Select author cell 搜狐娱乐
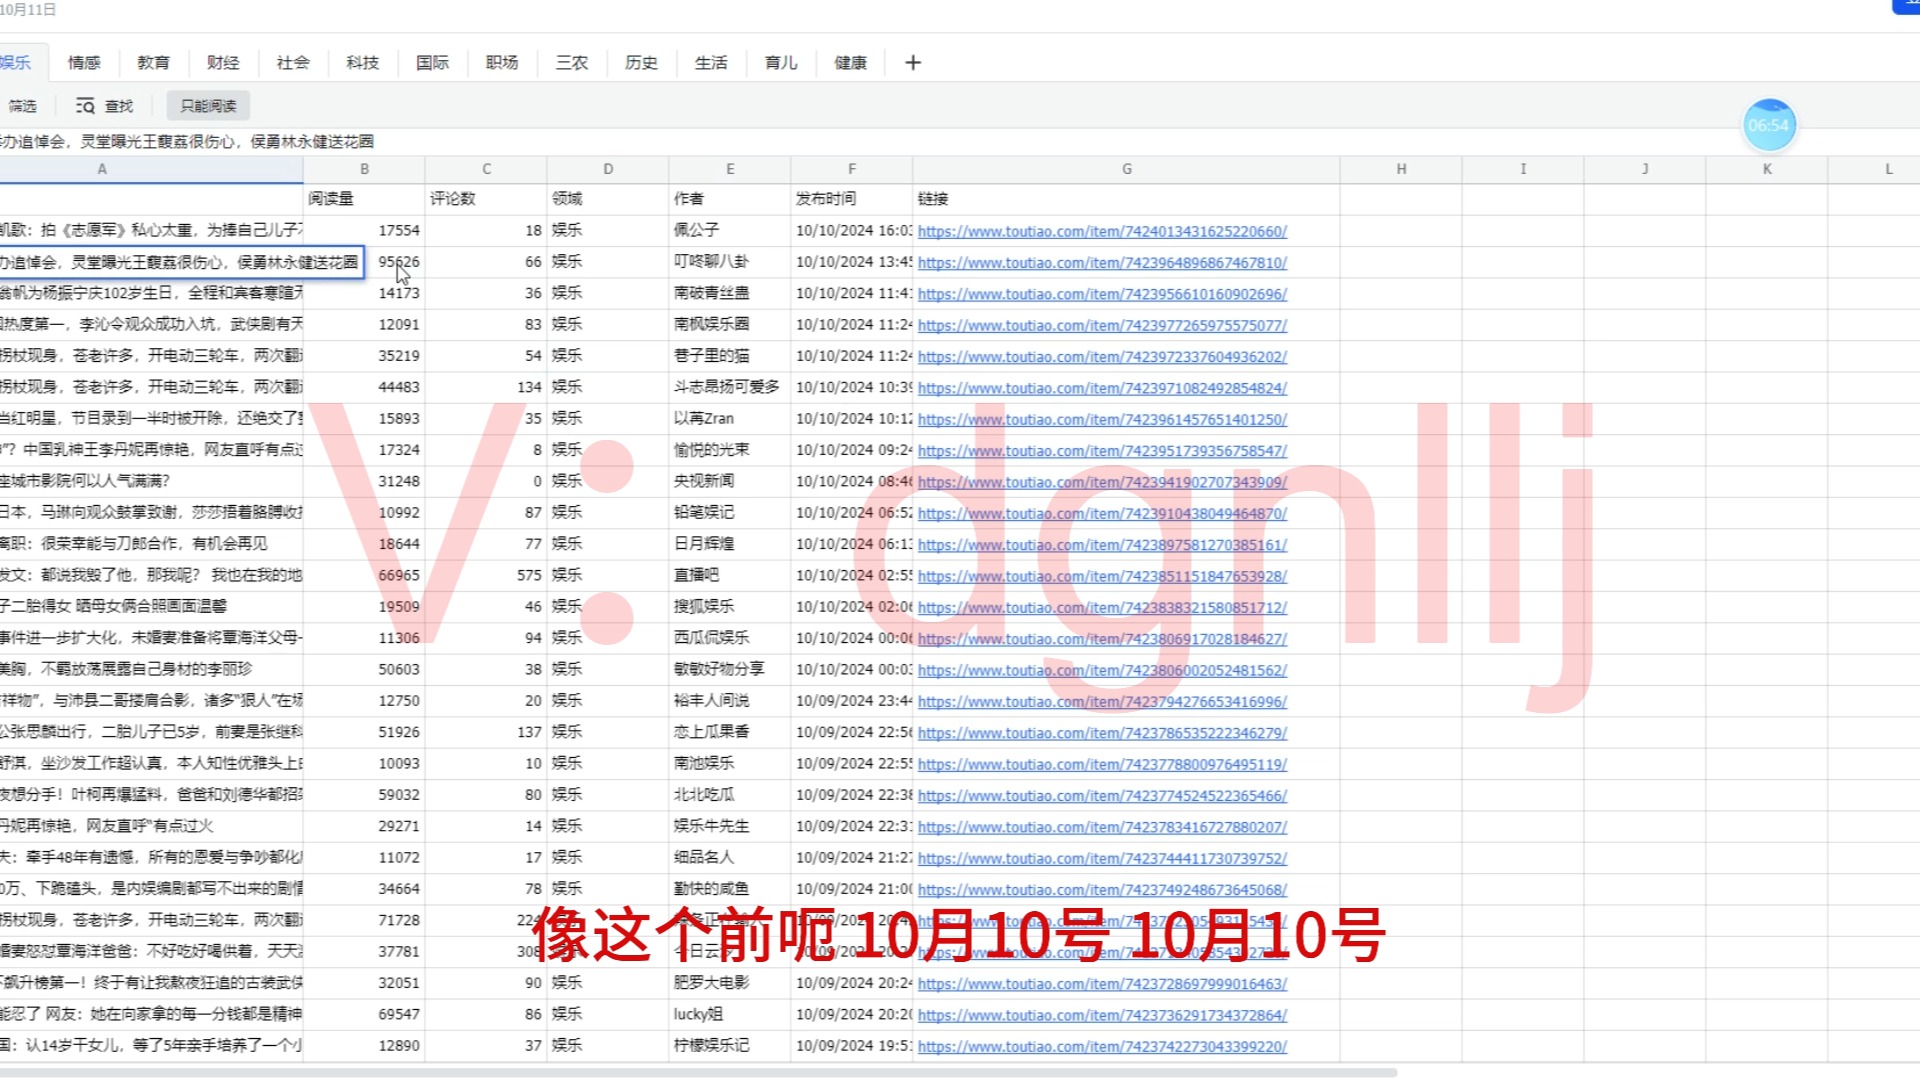The height and width of the screenshot is (1080, 1920). [730, 606]
